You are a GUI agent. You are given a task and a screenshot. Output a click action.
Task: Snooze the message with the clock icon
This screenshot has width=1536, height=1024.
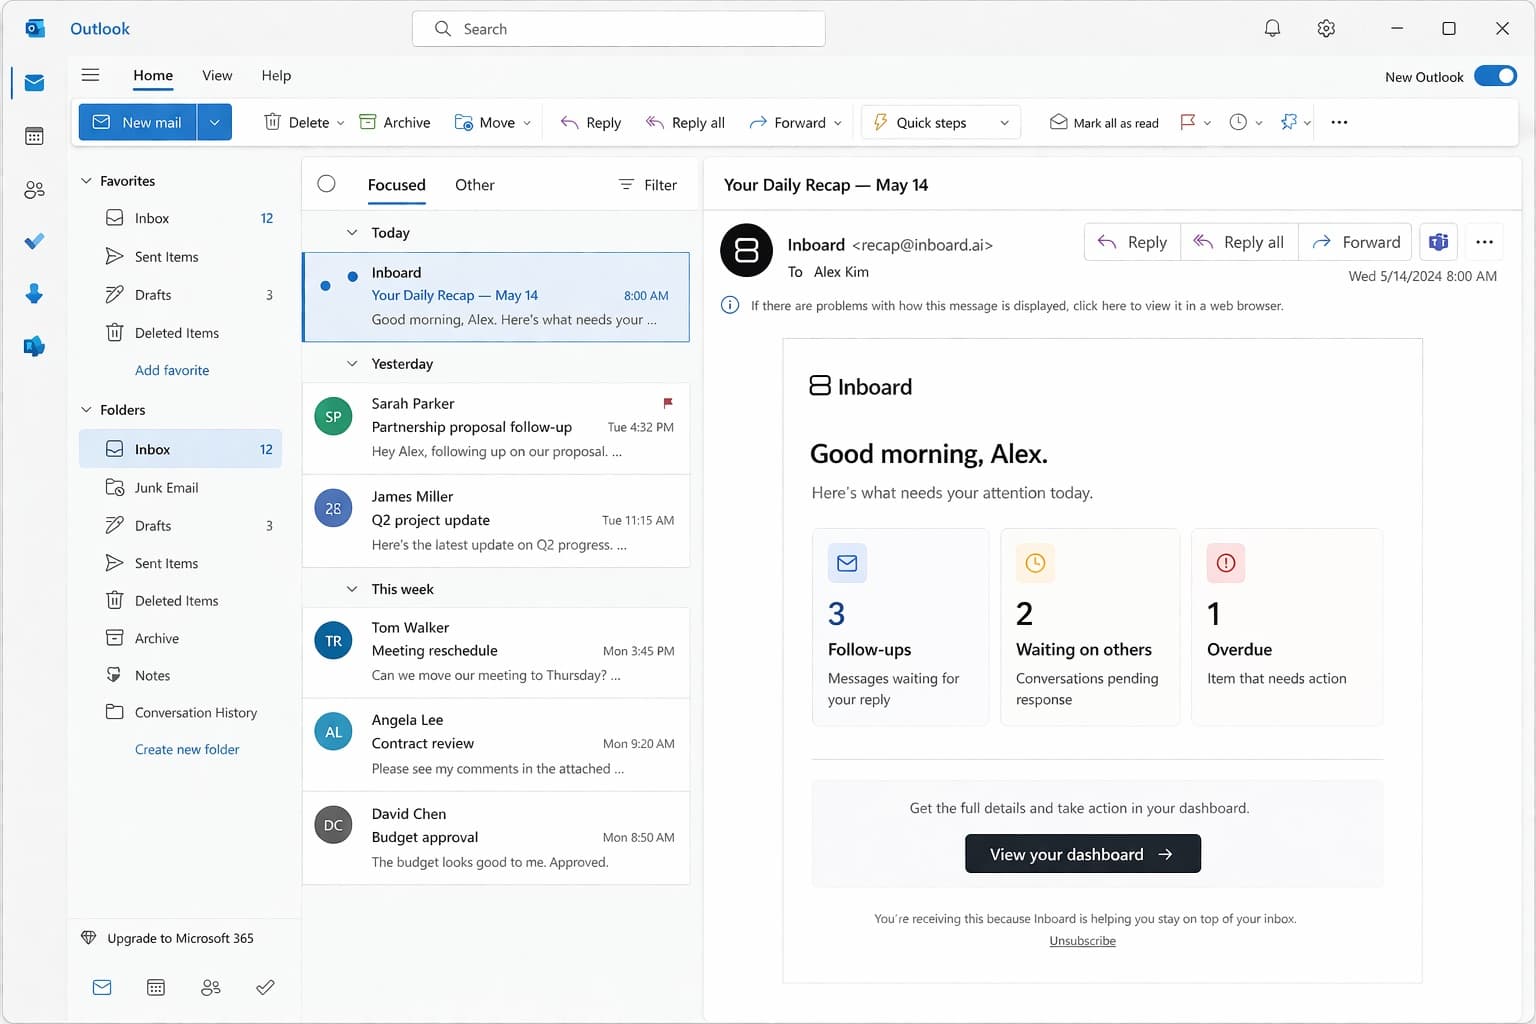click(1238, 121)
